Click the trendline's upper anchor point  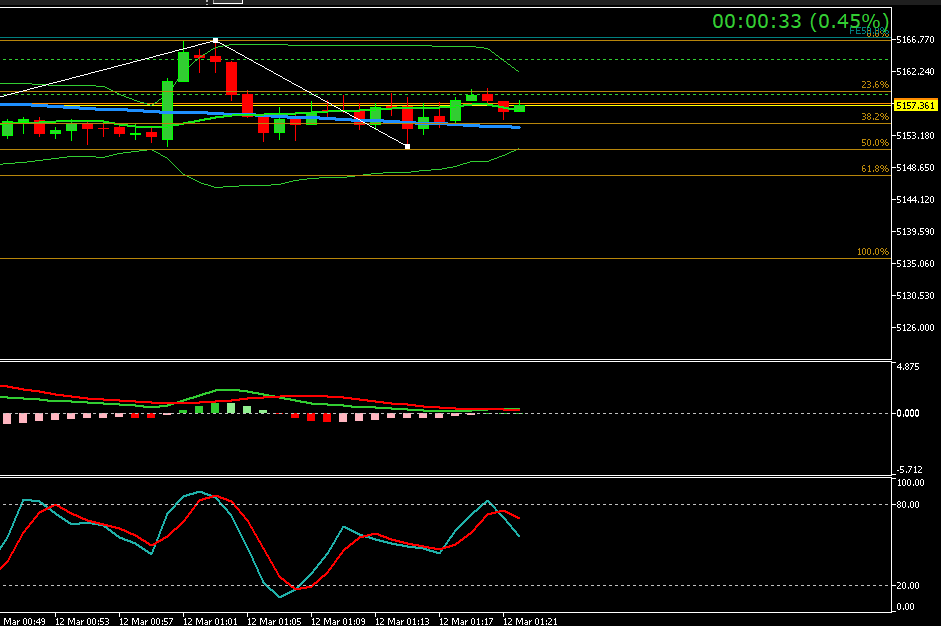click(x=216, y=40)
